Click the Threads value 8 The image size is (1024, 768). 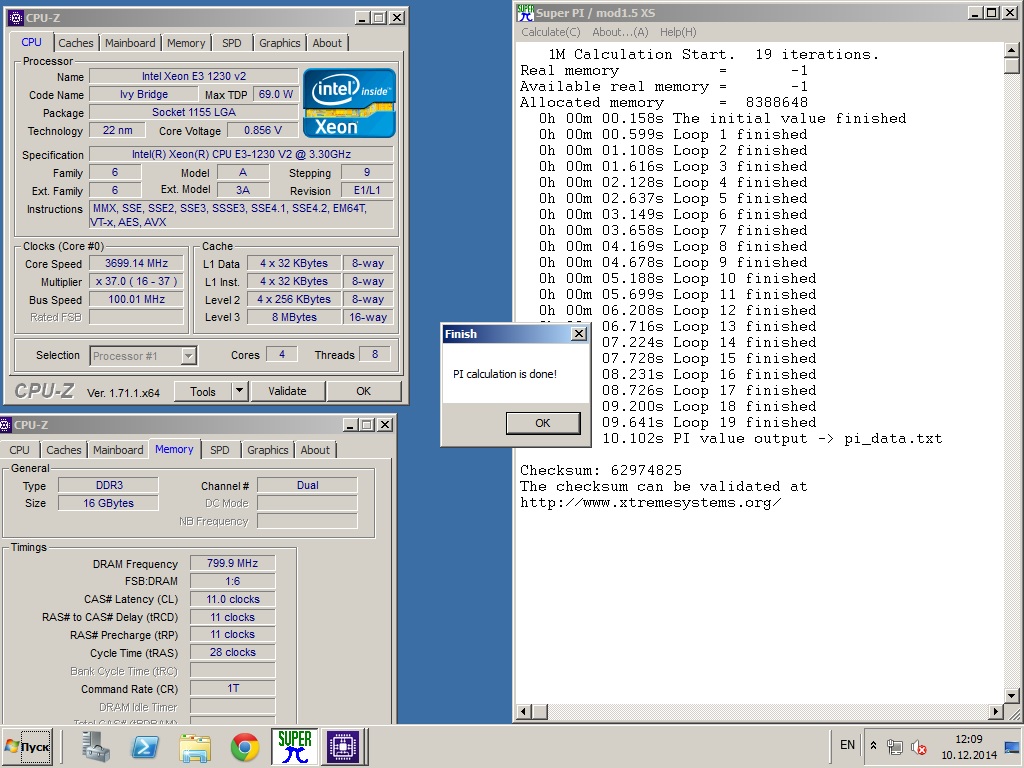click(x=375, y=354)
